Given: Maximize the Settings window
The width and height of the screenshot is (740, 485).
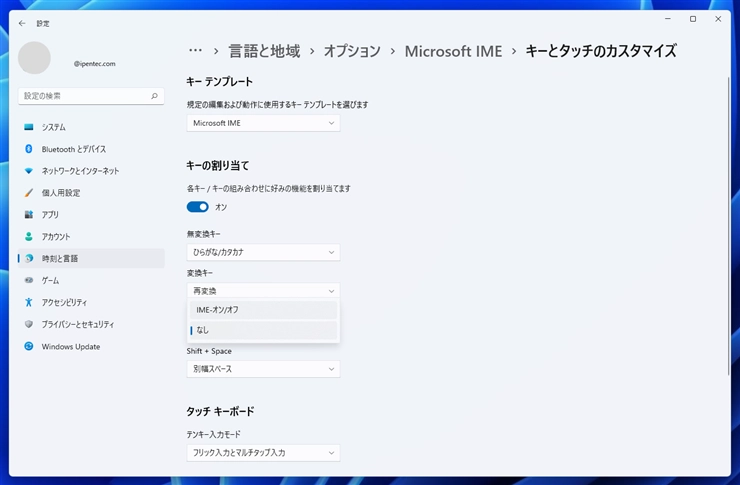Looking at the screenshot, I should [x=693, y=19].
